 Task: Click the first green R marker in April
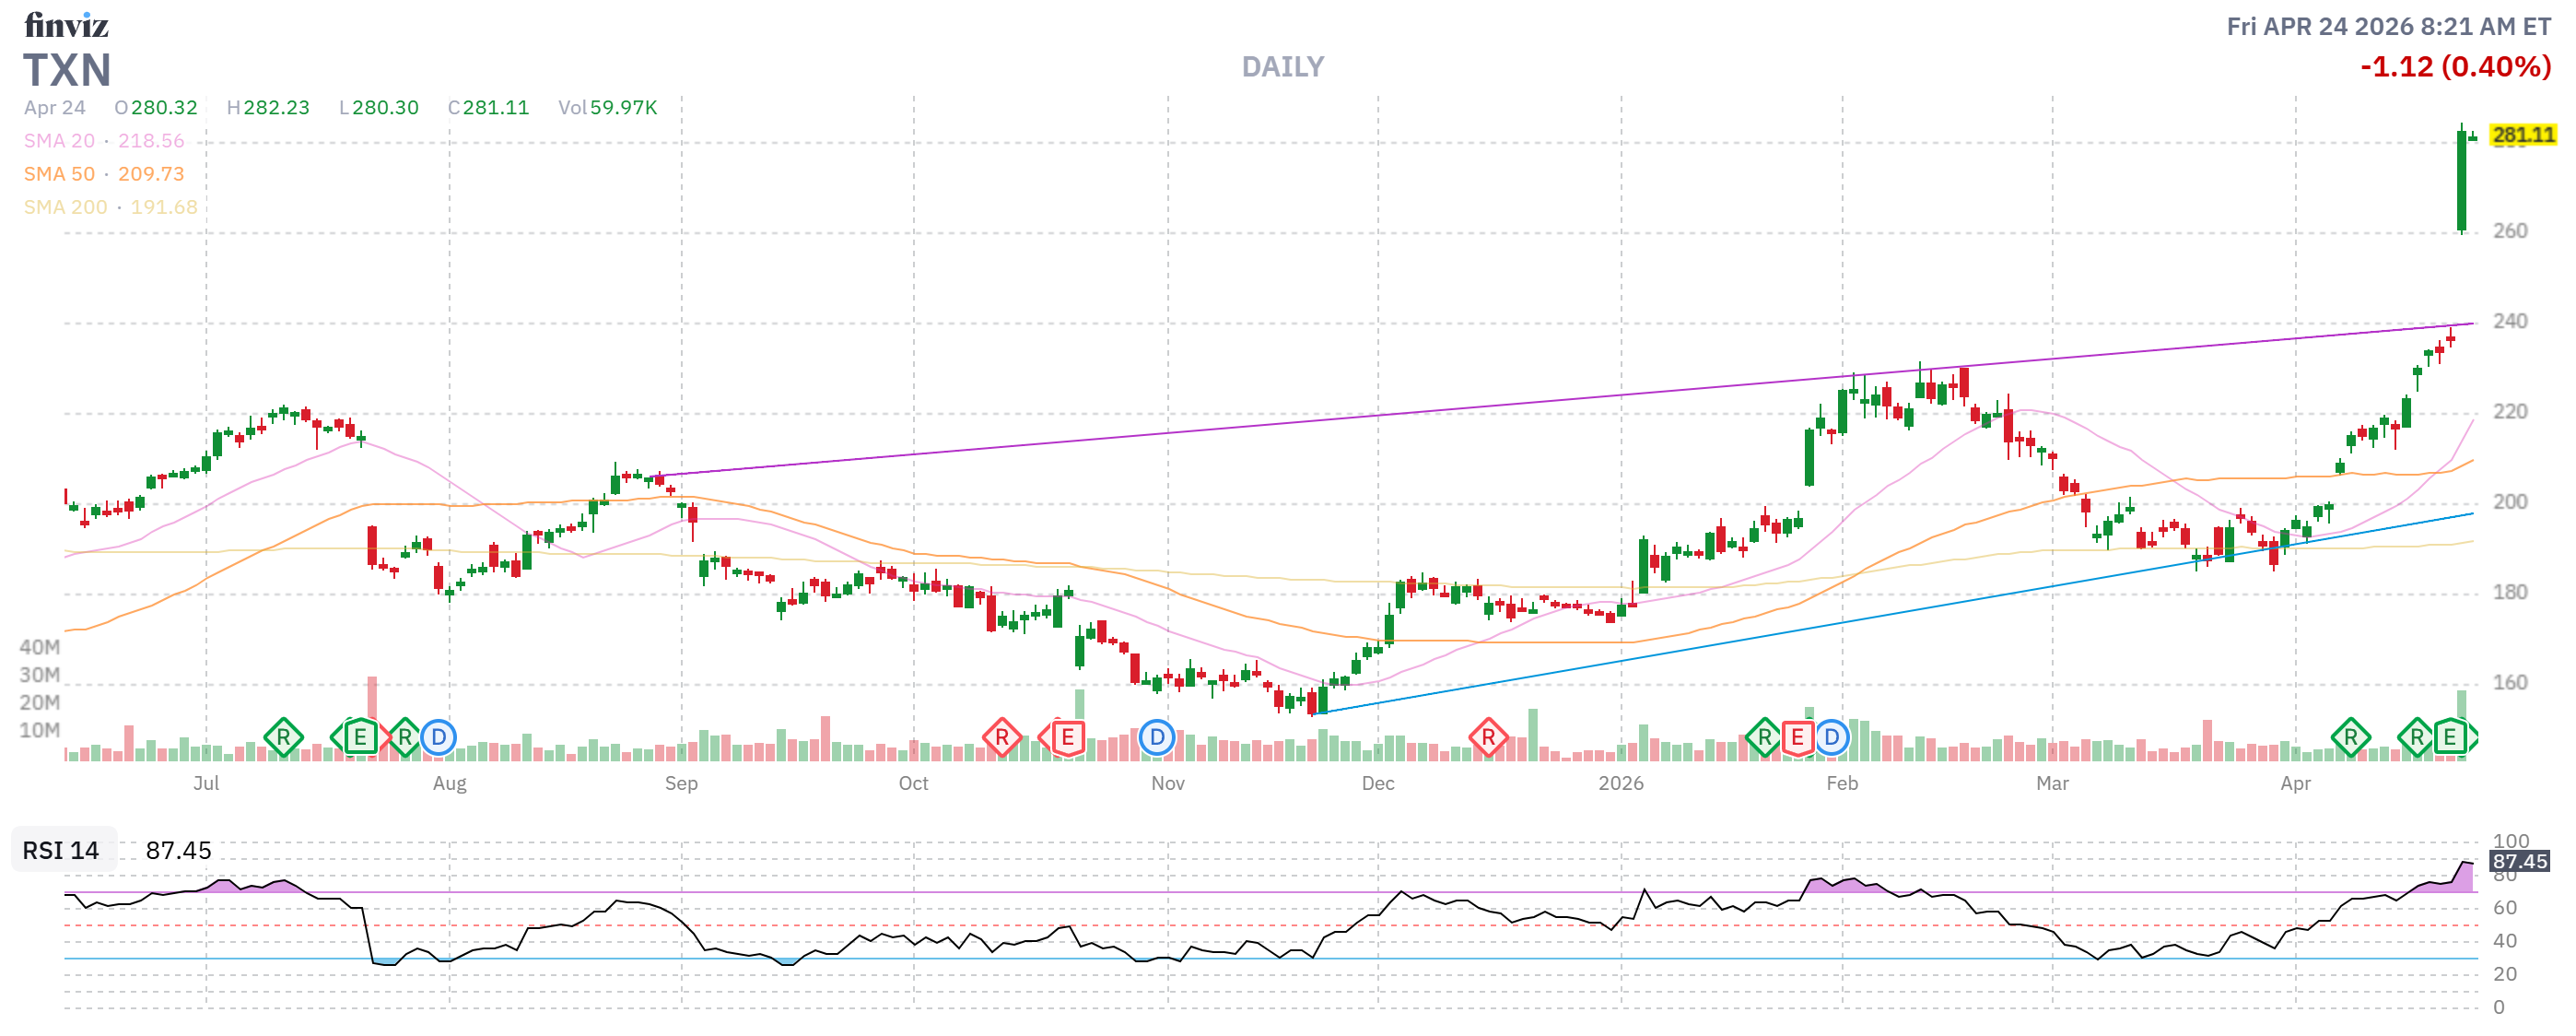click(x=2350, y=738)
